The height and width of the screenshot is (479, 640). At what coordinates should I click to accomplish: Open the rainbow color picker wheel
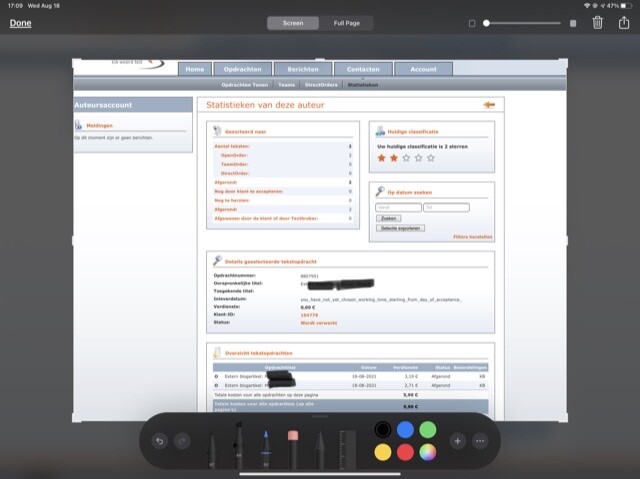tap(428, 452)
